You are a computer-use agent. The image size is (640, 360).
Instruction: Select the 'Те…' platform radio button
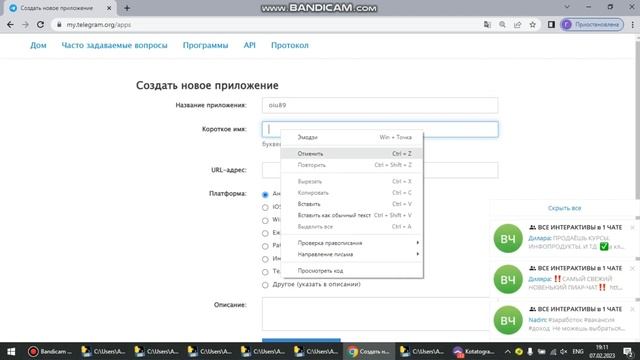[x=265, y=272]
